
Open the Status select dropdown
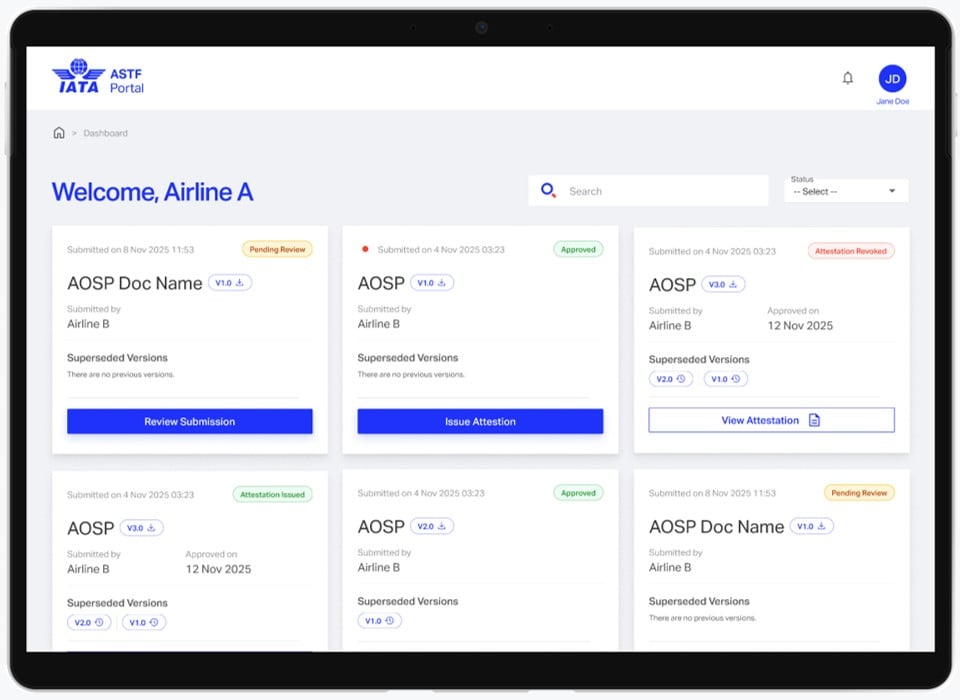[x=846, y=191]
